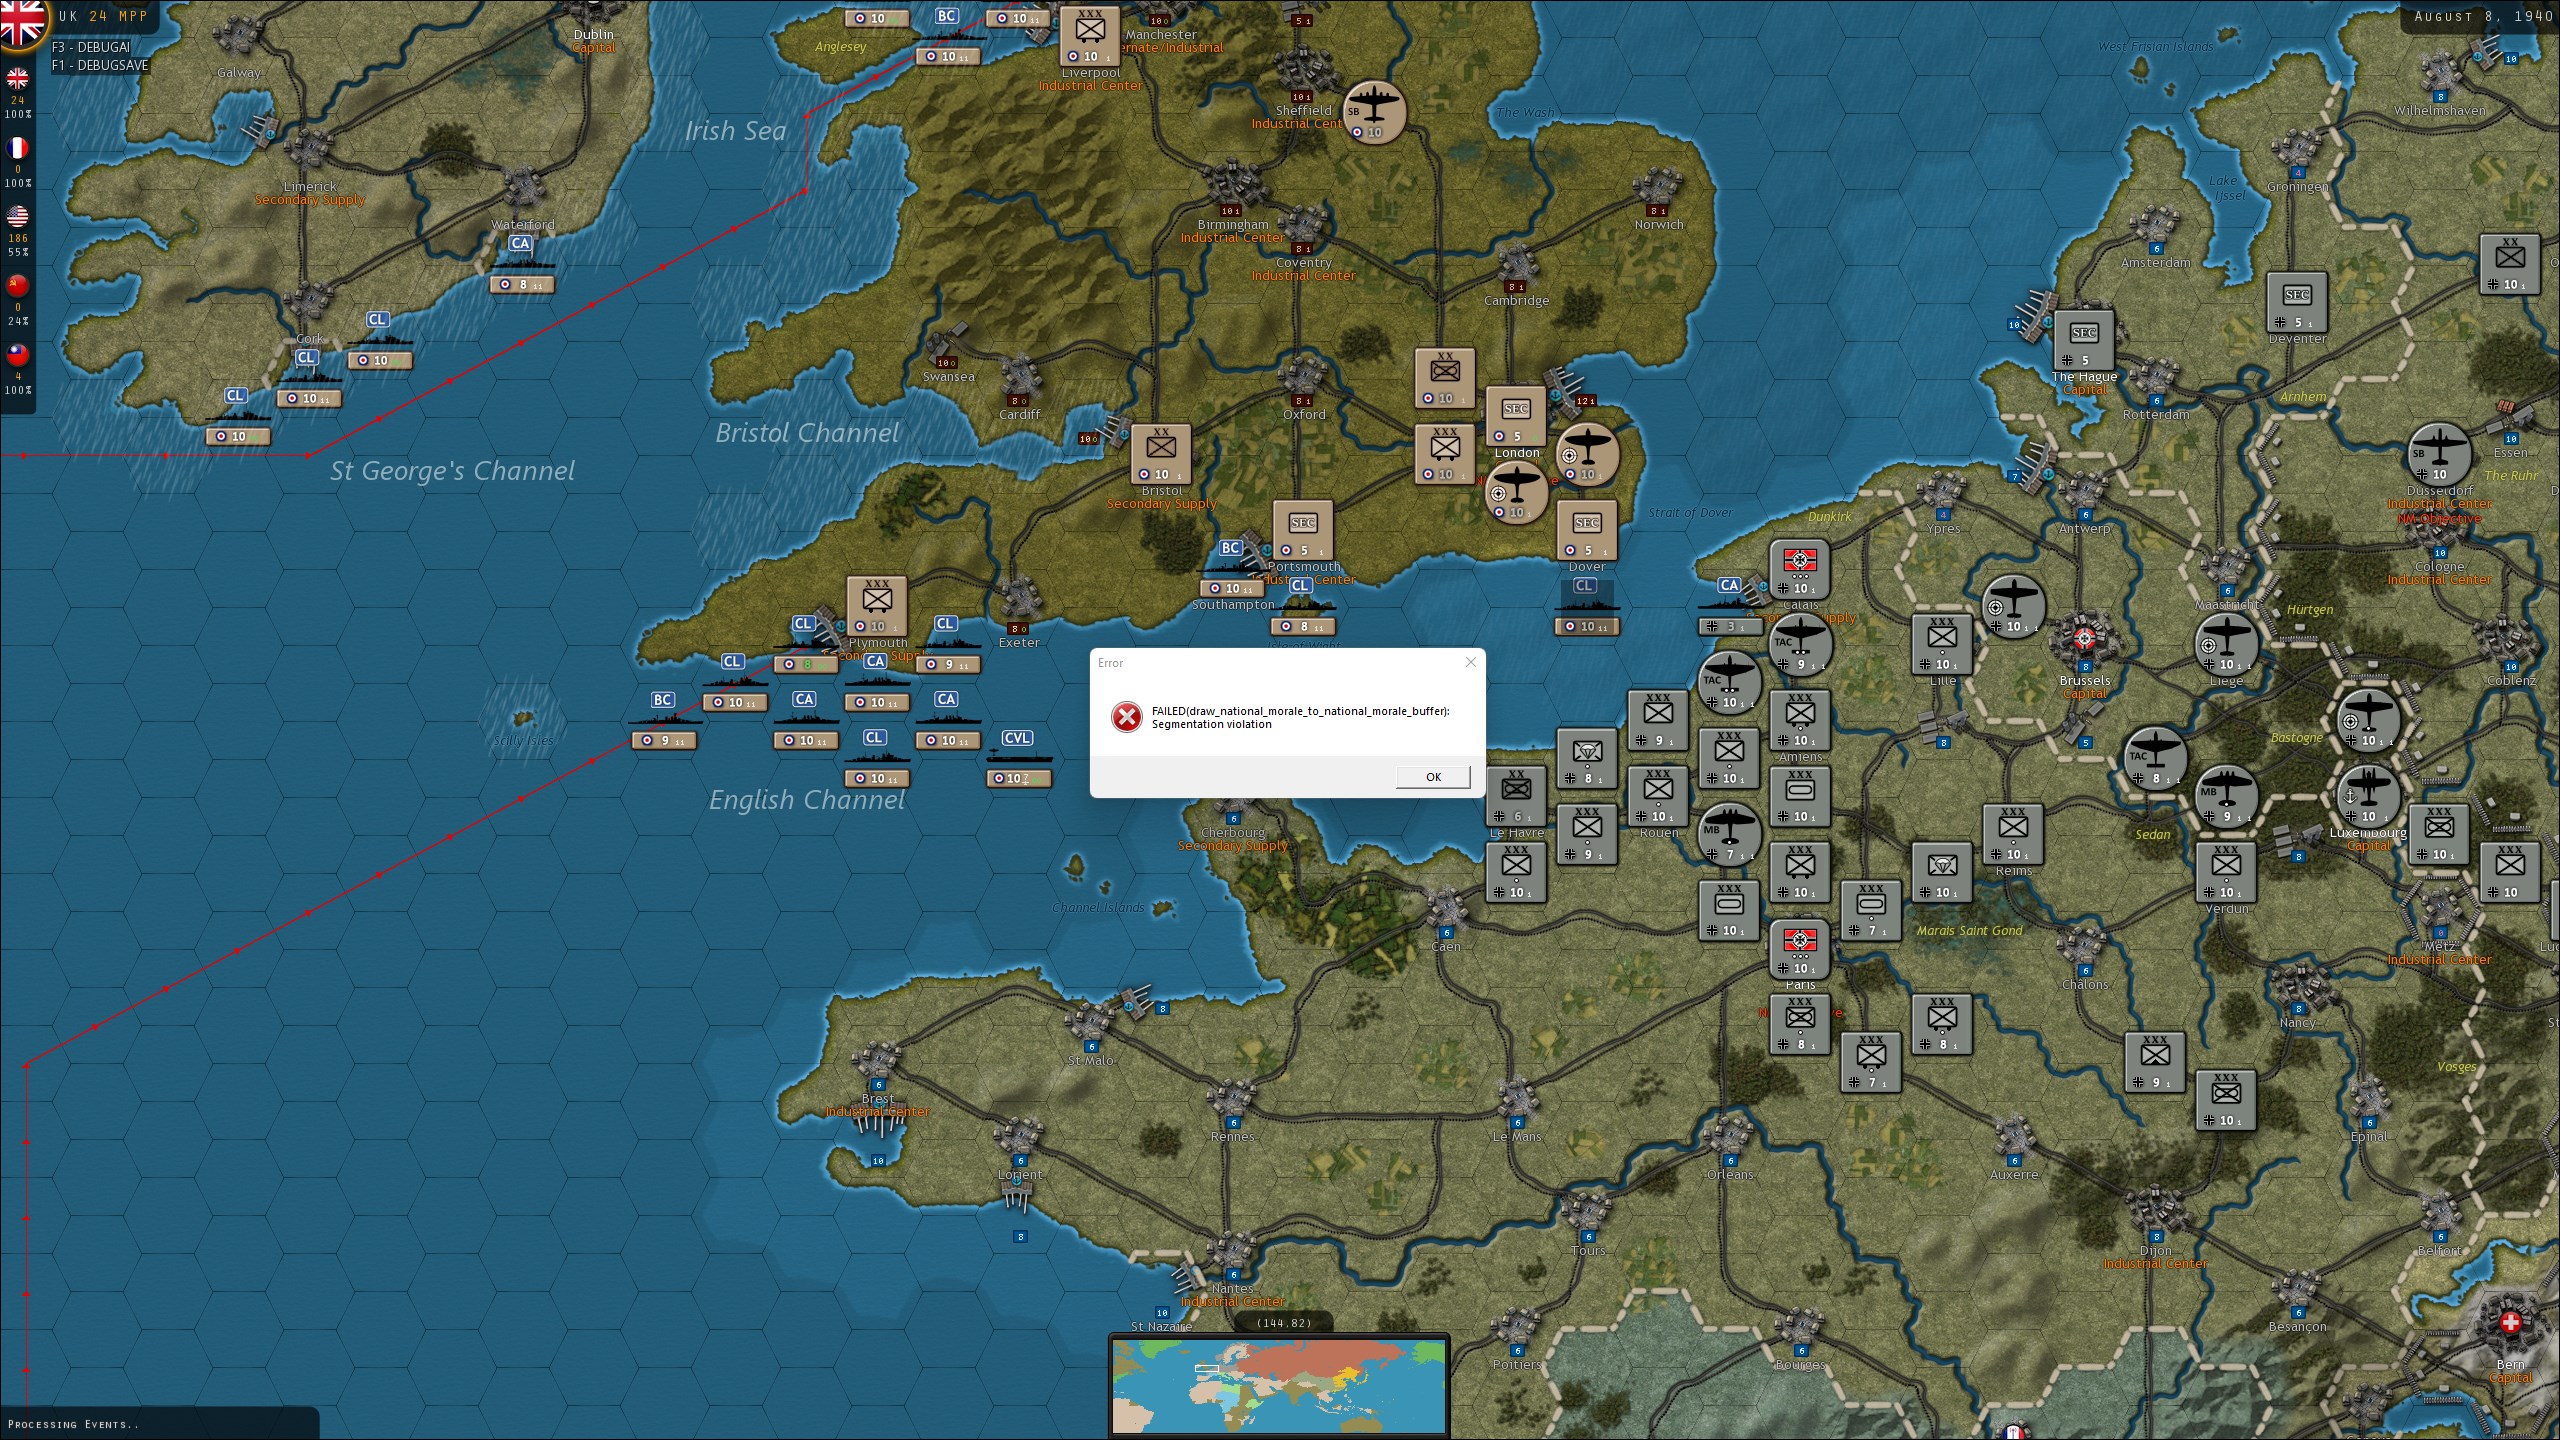
Task: Click the Cherbourg Secondary Supply label
Action: [1232, 846]
